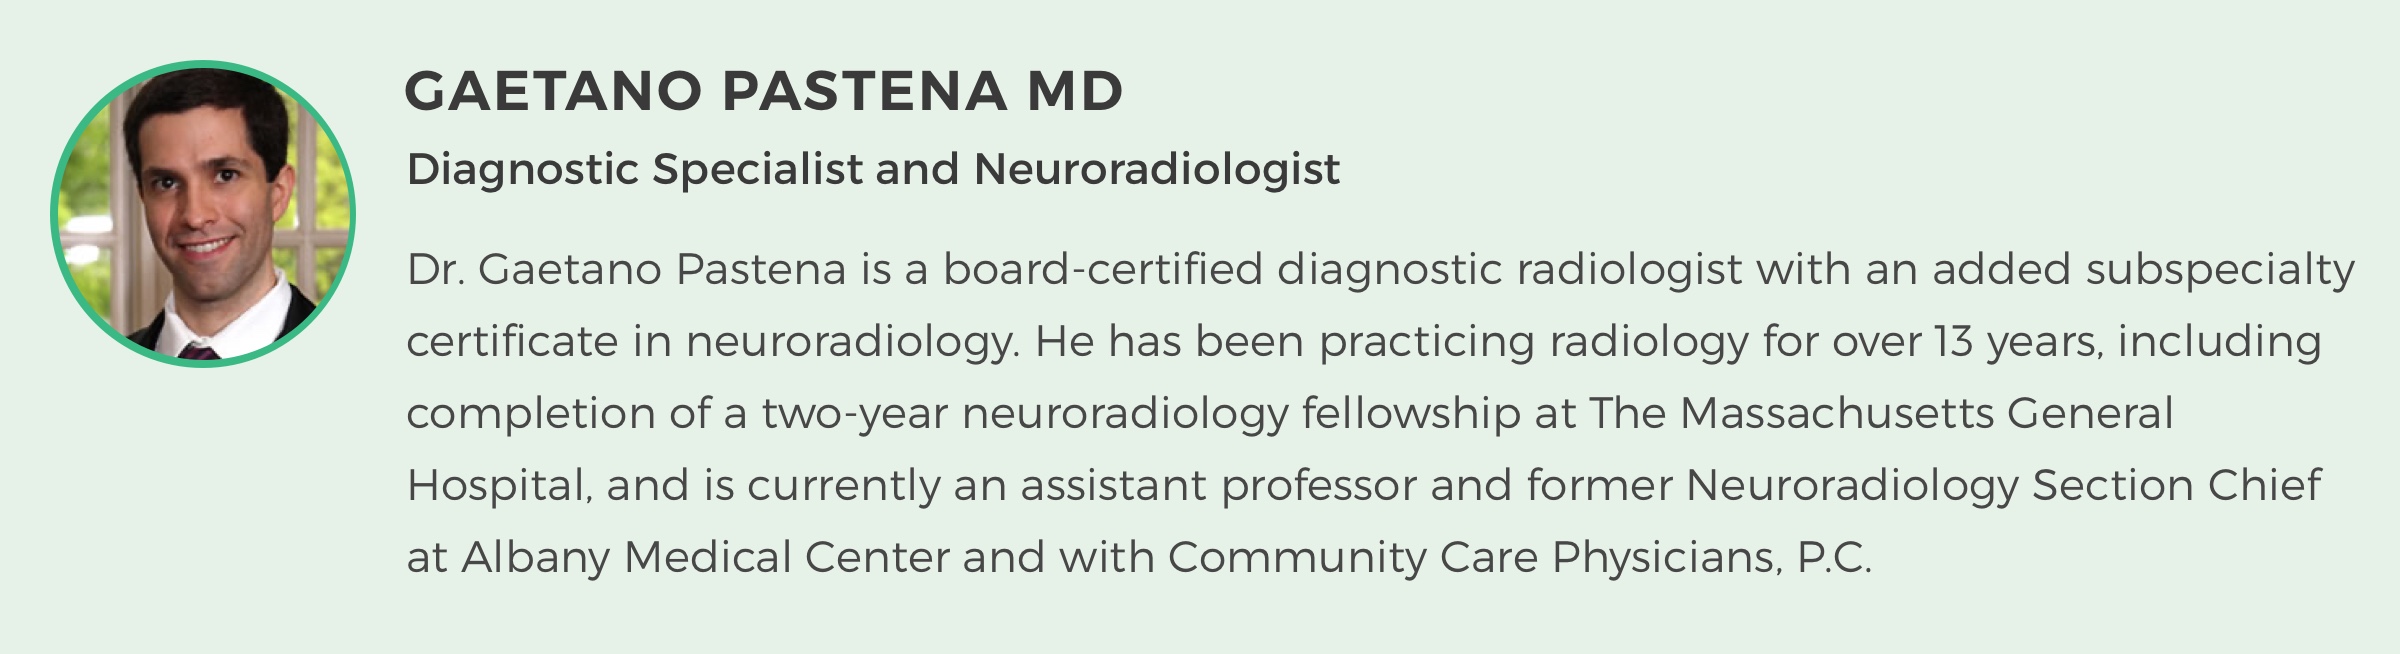Click "Community Care Physicians, P.C." text

[1519, 558]
